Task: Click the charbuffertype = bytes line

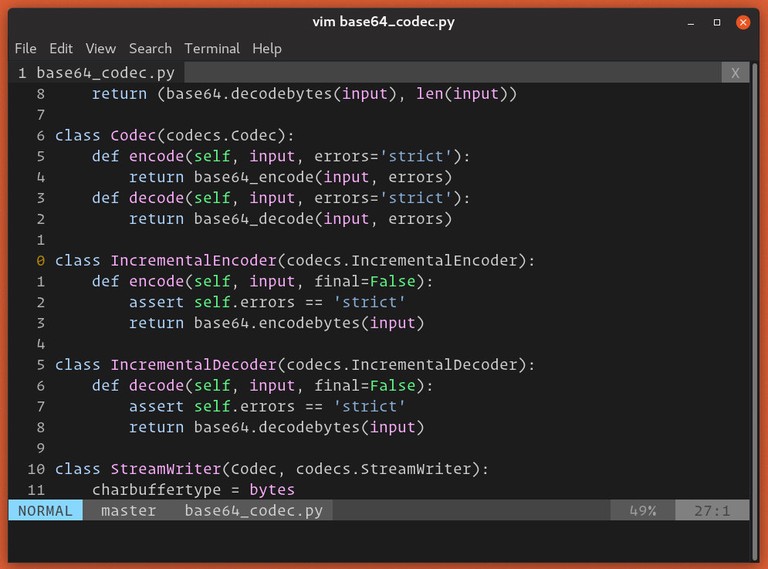Action: coord(193,490)
